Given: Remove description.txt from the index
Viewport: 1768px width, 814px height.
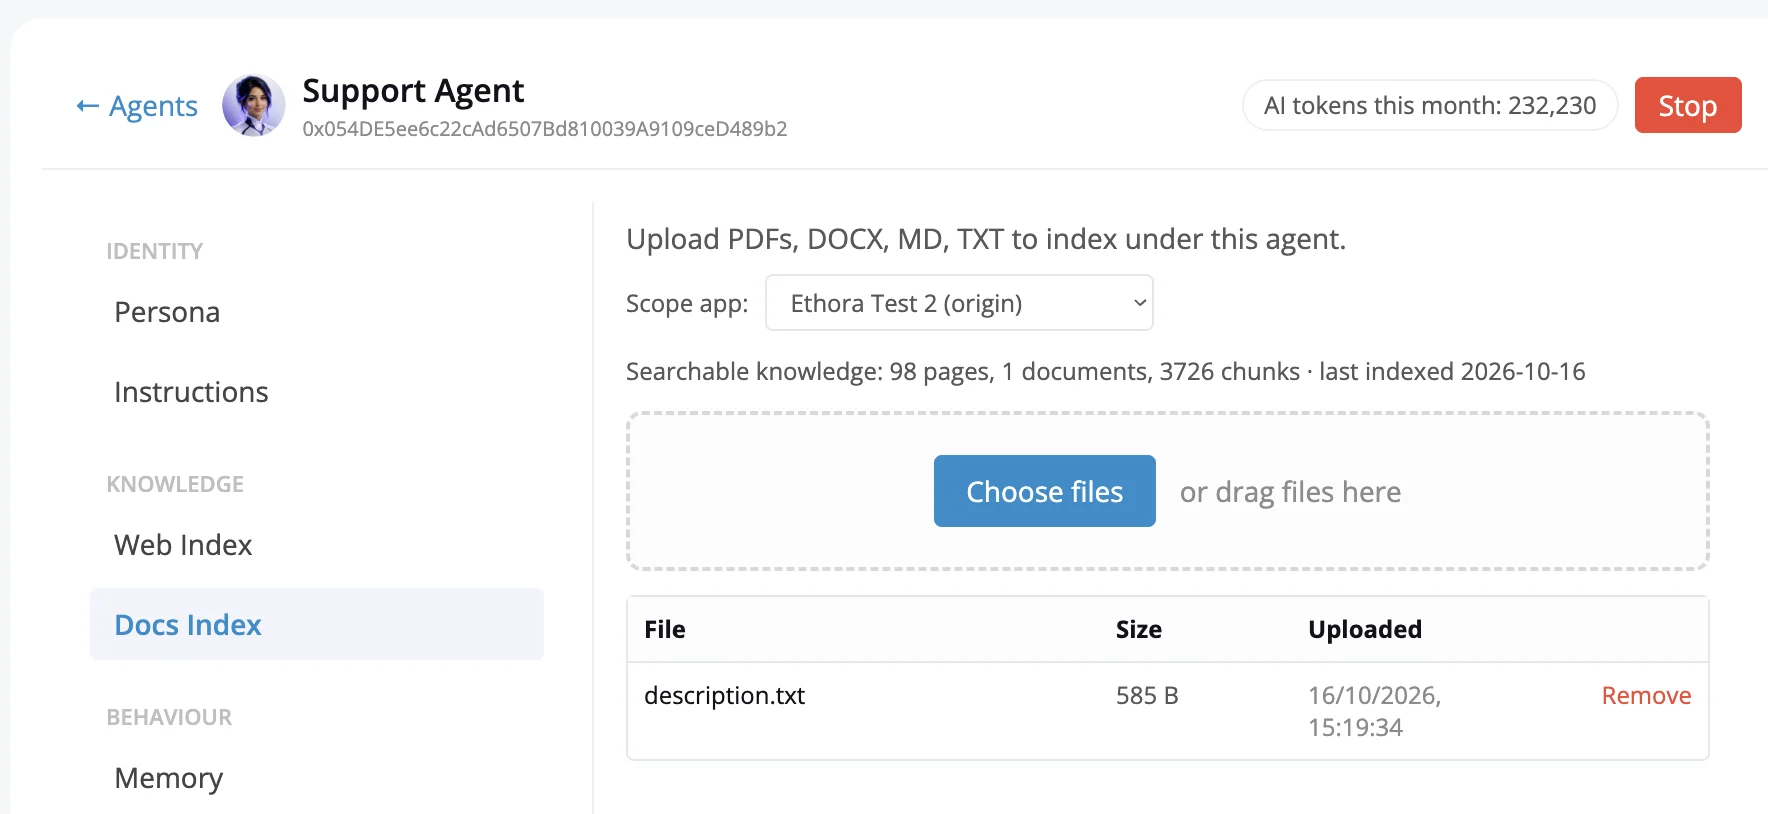Looking at the screenshot, I should point(1646,696).
